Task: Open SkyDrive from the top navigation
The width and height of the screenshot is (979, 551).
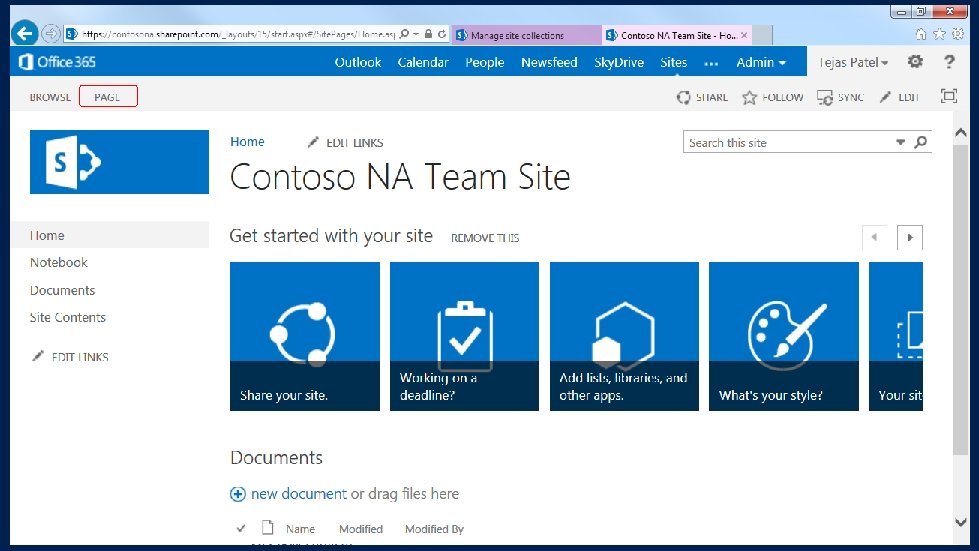Action: coord(619,62)
